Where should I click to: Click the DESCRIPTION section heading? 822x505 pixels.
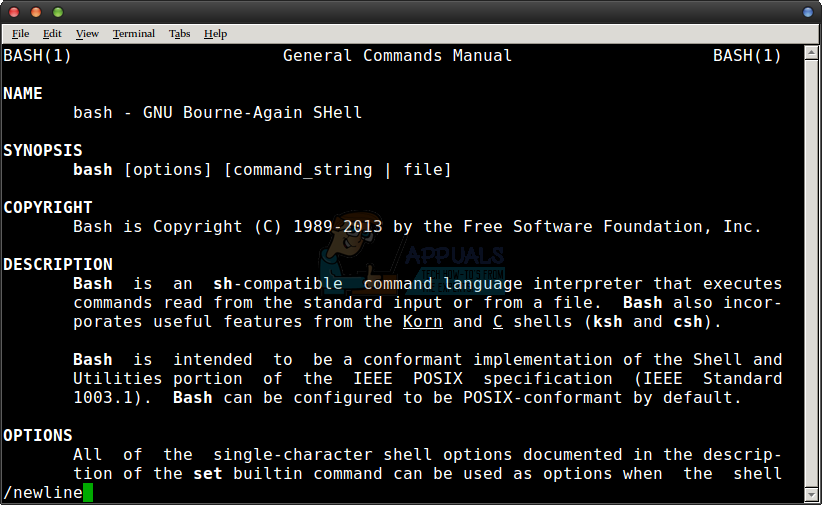click(x=58, y=264)
